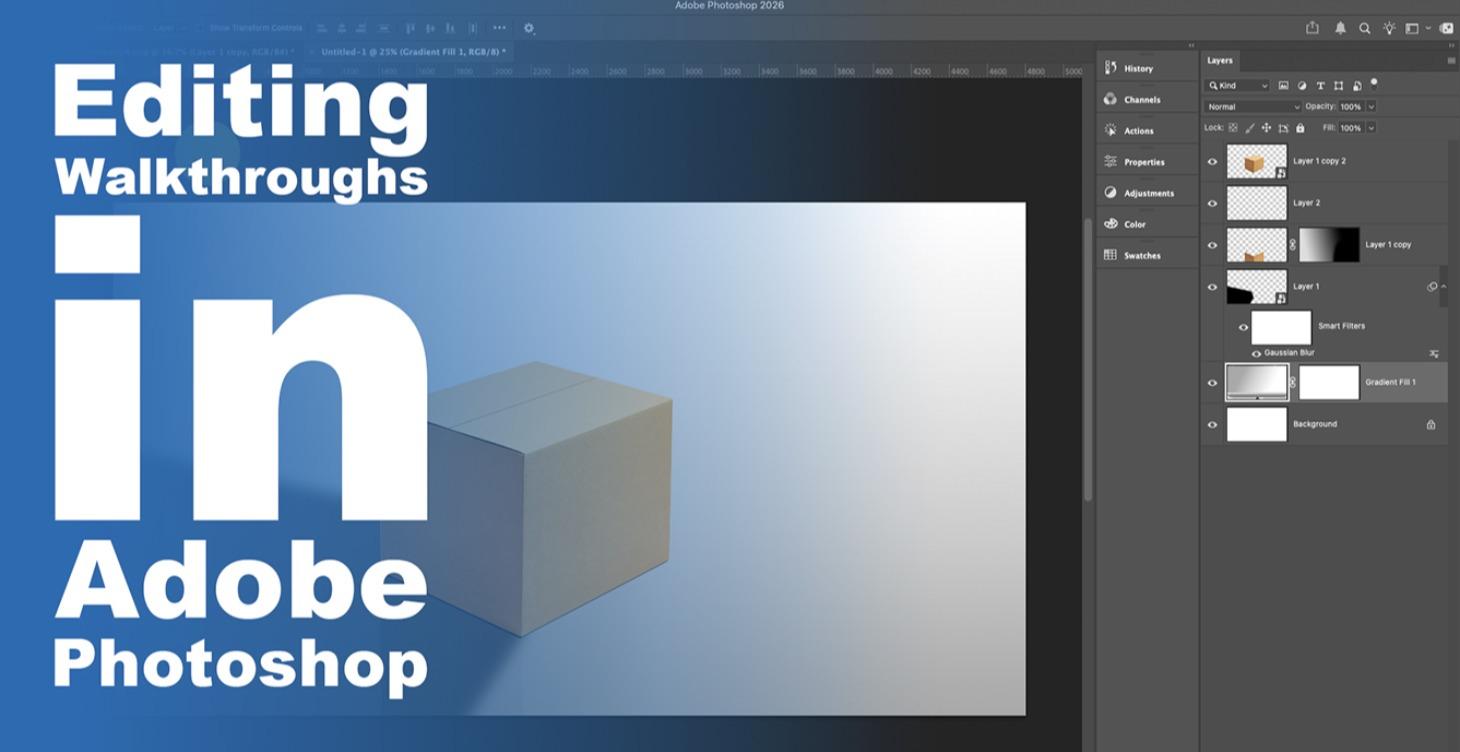Click the rightmost top bar panel icon
The width and height of the screenshot is (1460, 752).
(x=1446, y=28)
